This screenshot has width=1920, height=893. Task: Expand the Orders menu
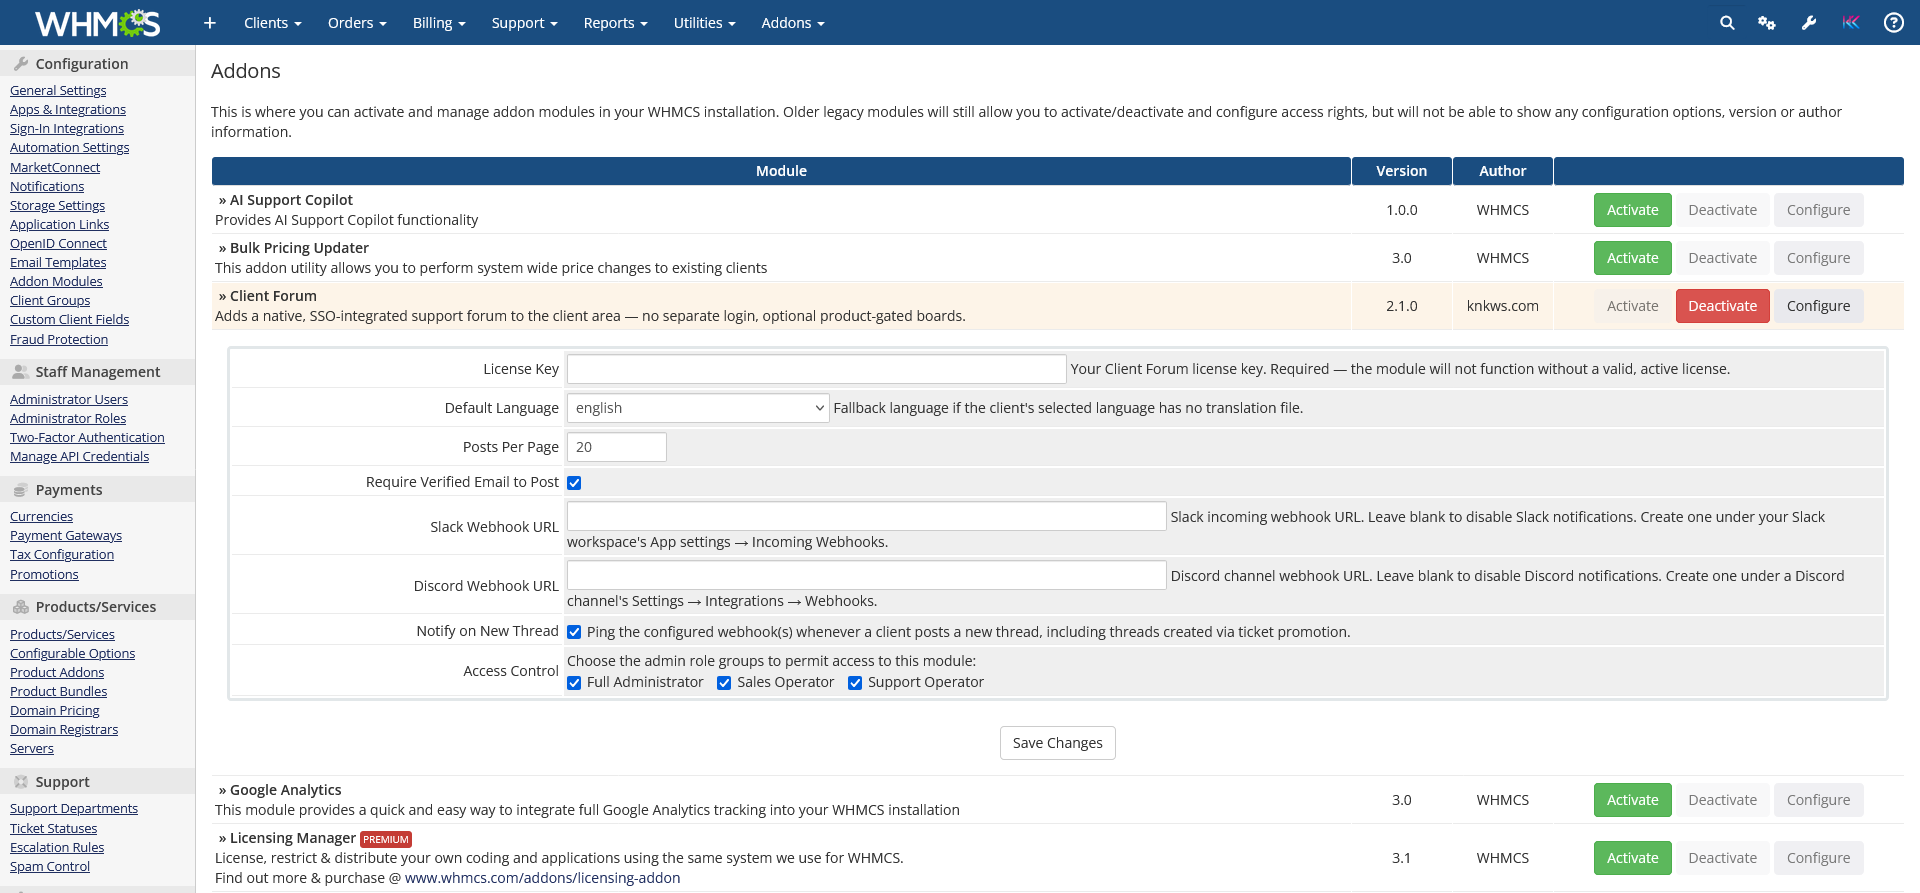tap(357, 23)
